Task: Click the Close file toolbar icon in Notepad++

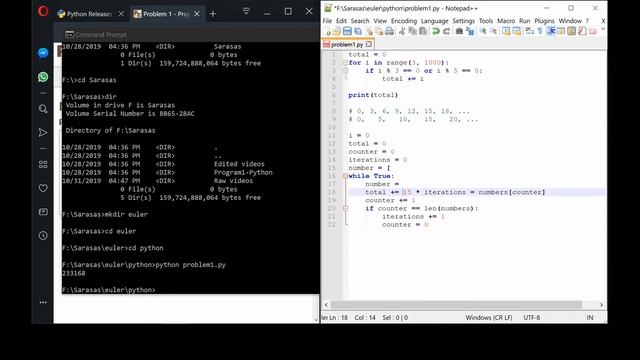Action: (369, 31)
